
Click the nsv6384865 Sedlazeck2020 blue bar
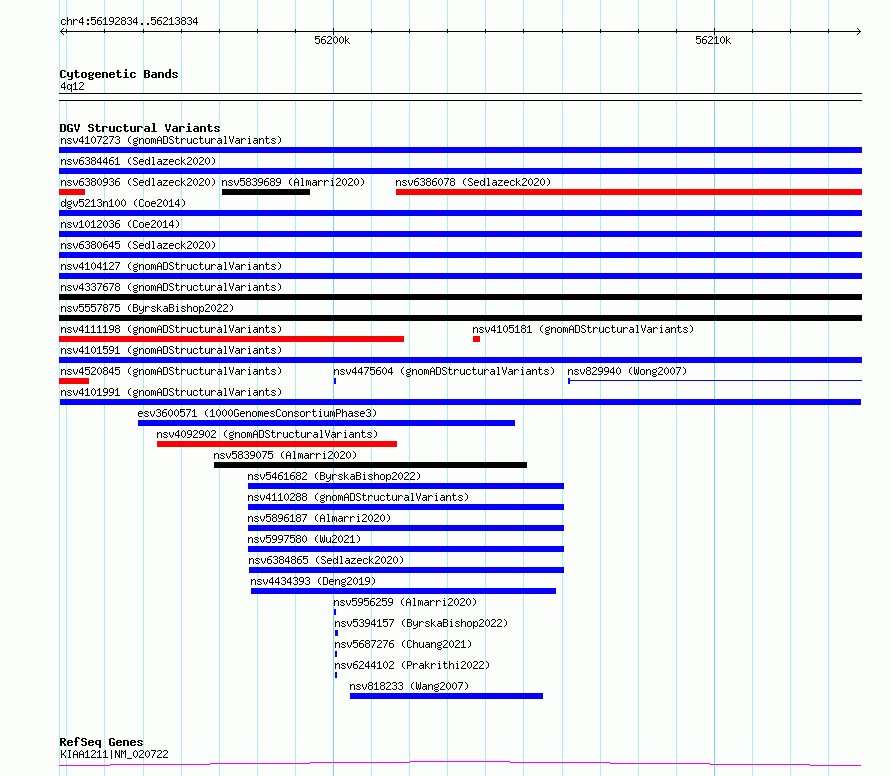point(406,571)
